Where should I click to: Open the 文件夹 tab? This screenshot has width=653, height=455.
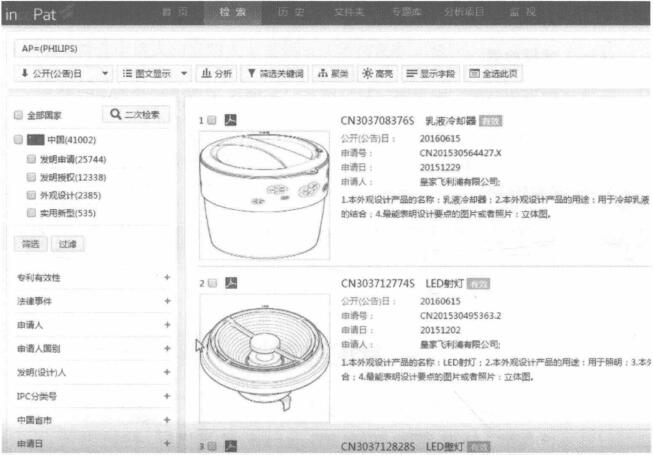[349, 12]
